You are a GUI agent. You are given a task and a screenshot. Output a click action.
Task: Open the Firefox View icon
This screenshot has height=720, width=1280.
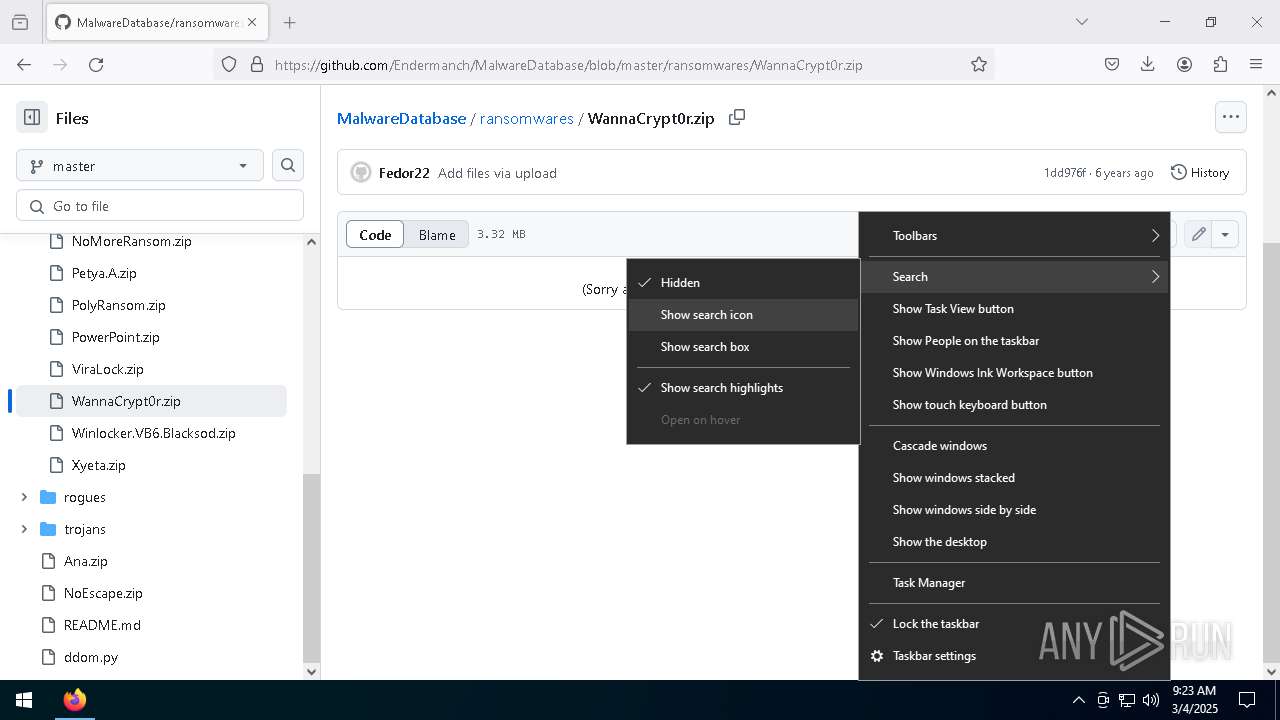point(20,22)
